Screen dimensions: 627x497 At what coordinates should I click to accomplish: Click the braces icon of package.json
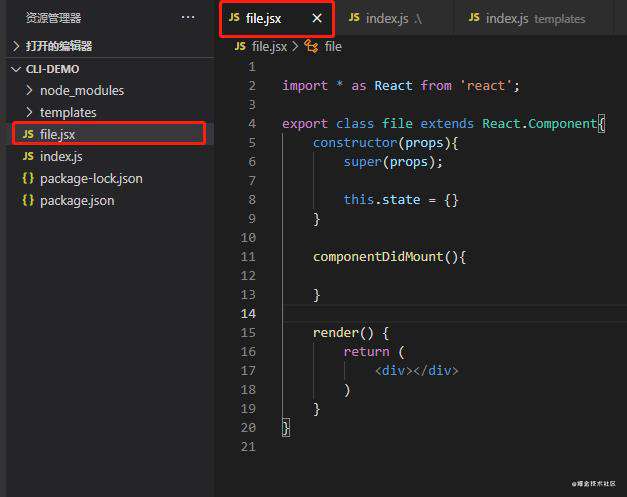click(28, 200)
